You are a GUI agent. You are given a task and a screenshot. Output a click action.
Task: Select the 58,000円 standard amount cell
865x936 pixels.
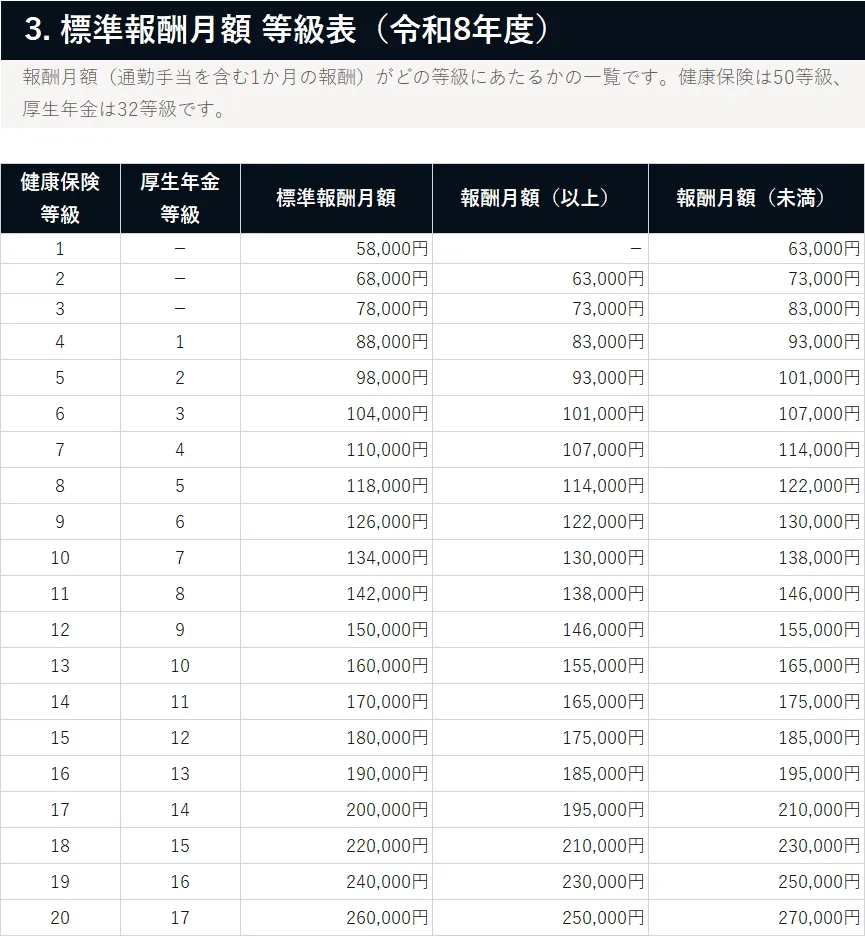click(x=336, y=248)
